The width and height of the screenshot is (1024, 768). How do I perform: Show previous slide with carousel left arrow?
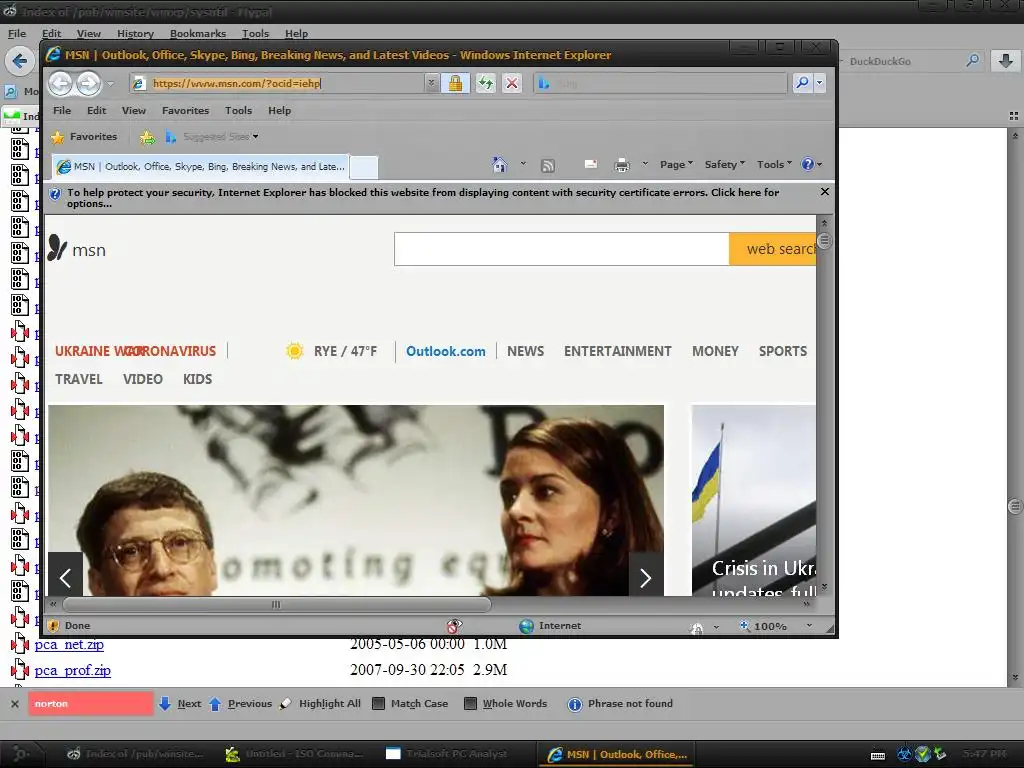pyautogui.click(x=65, y=577)
